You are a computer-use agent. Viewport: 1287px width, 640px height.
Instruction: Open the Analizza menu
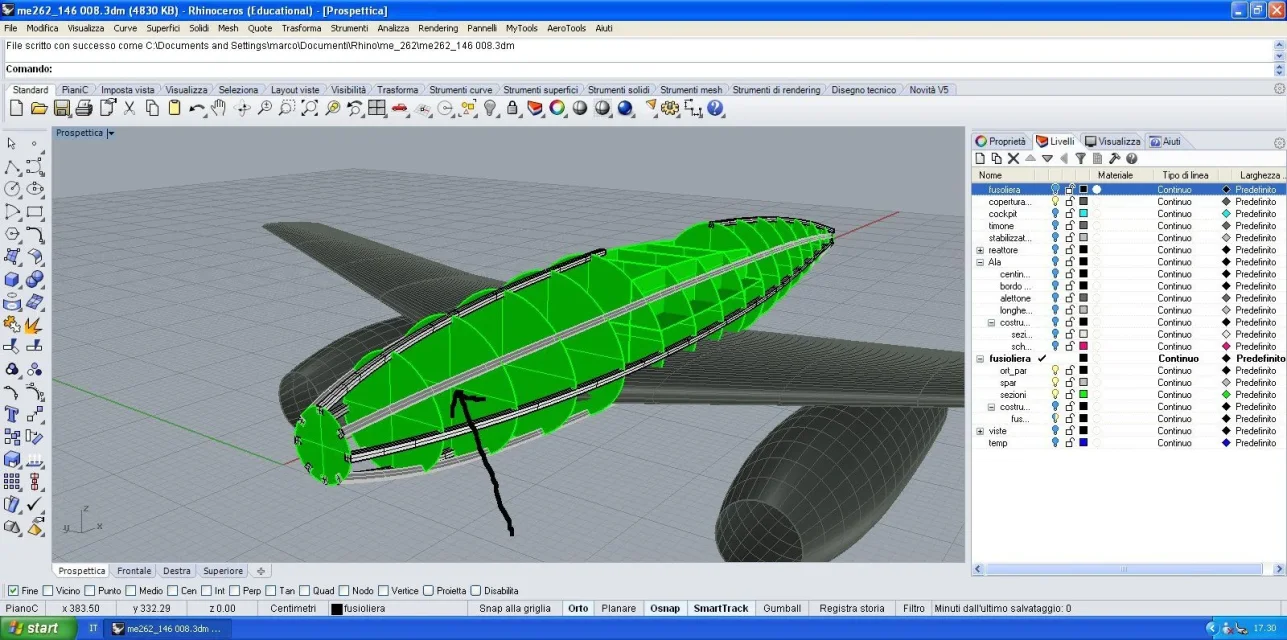pyautogui.click(x=393, y=28)
